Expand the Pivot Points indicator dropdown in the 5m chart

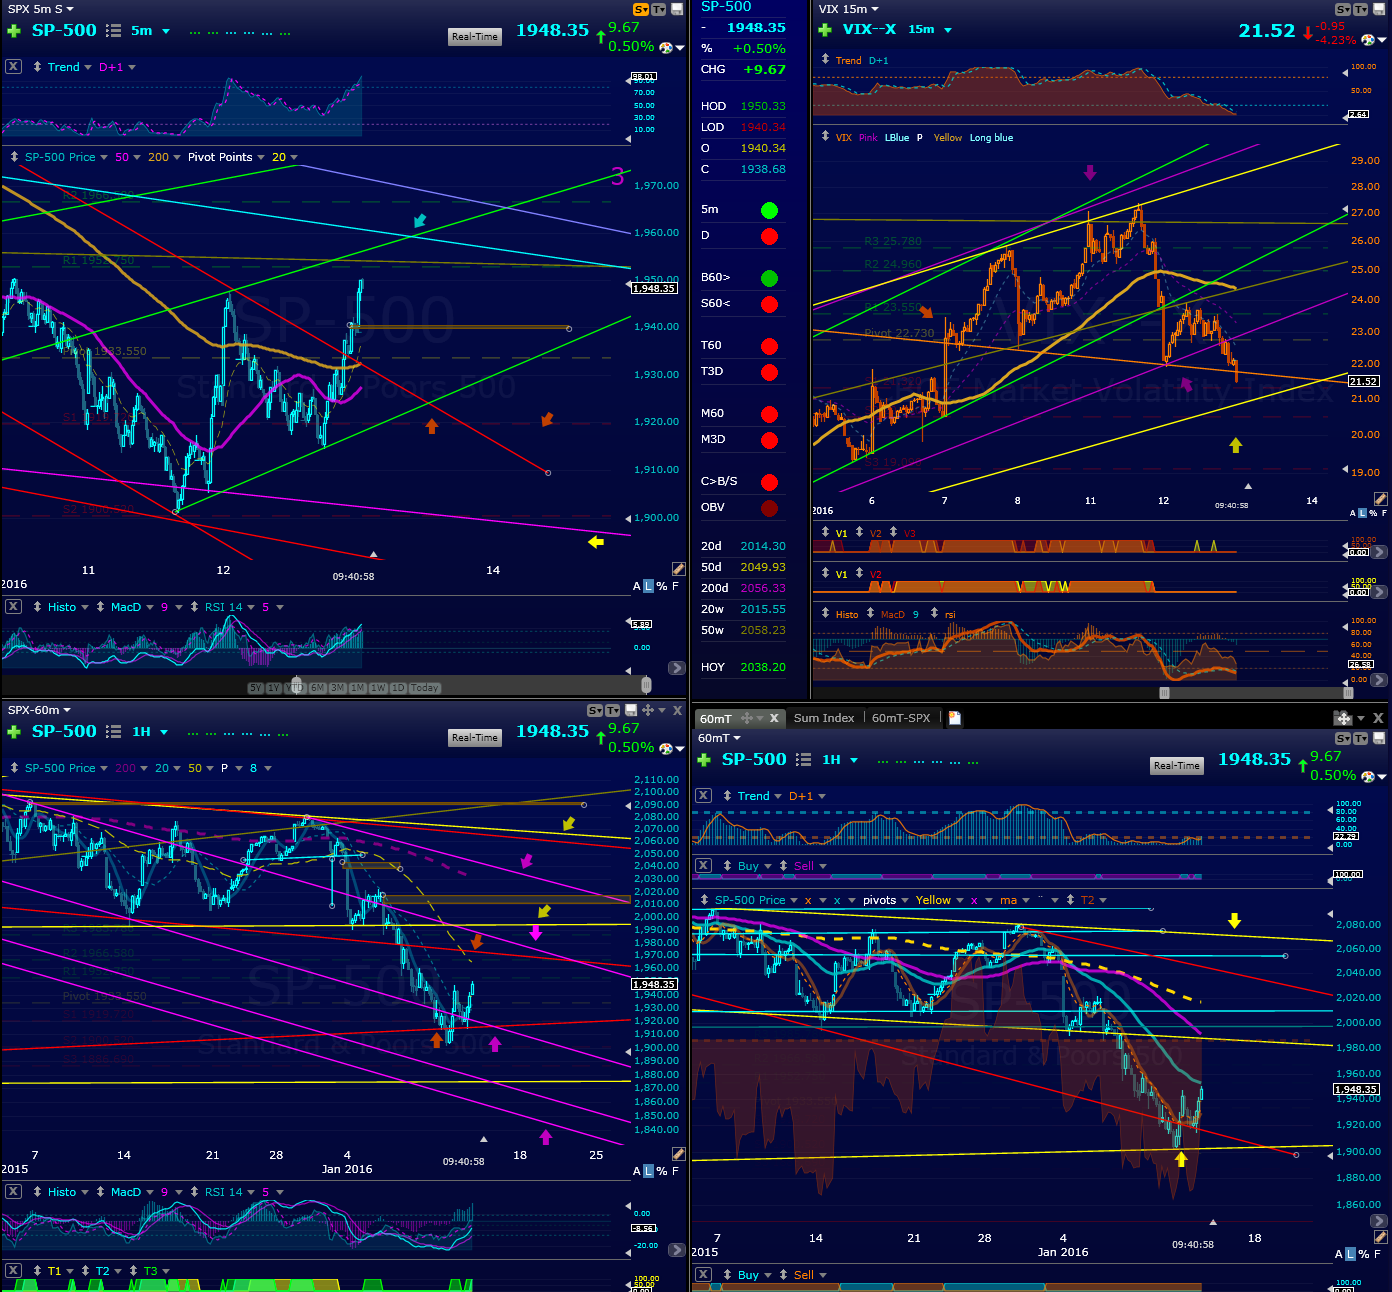261,157
